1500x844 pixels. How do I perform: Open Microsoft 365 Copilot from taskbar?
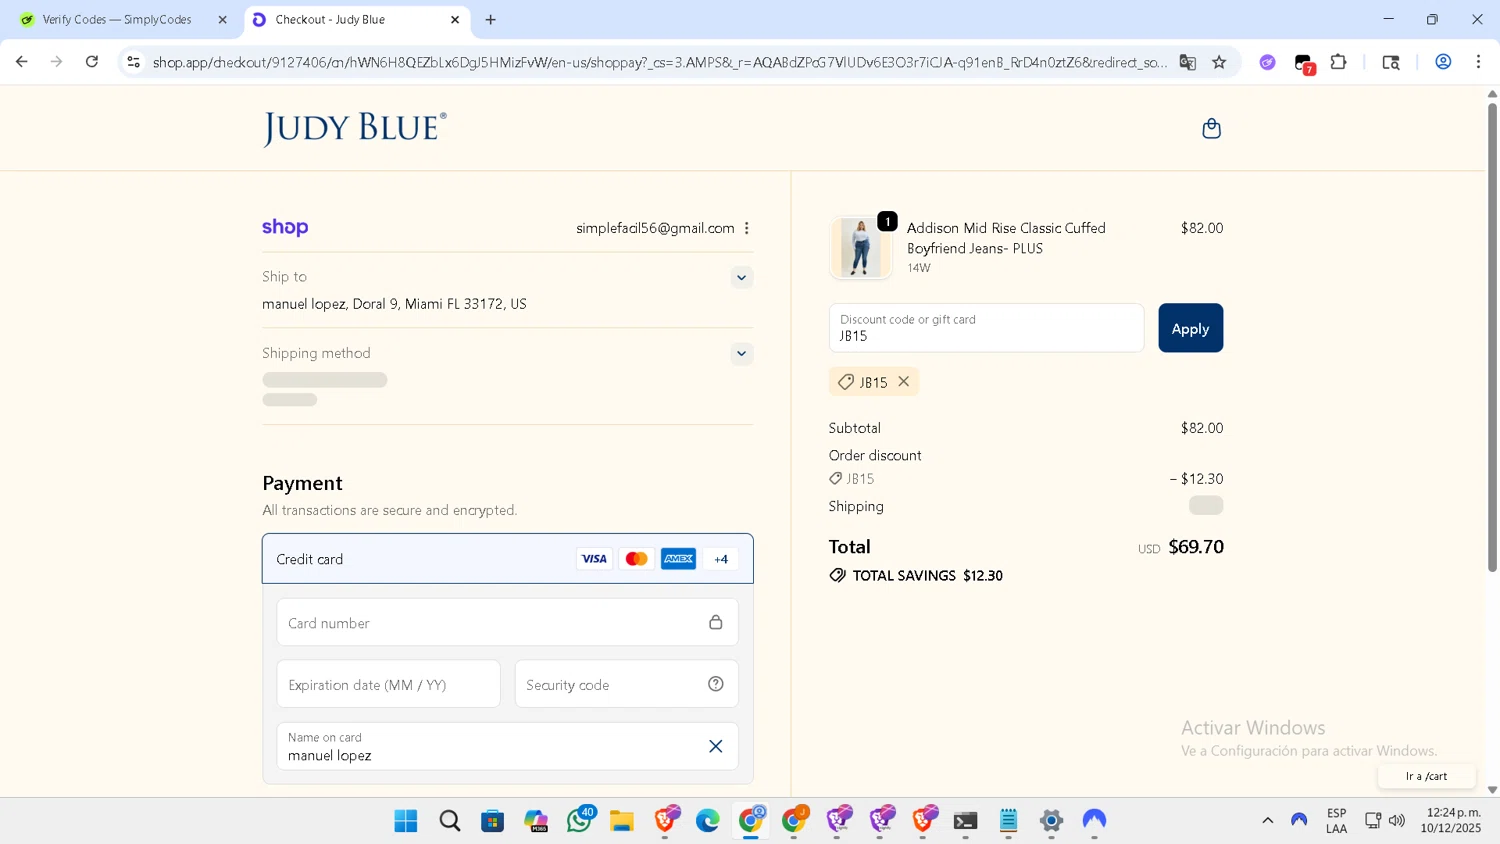[x=536, y=821]
